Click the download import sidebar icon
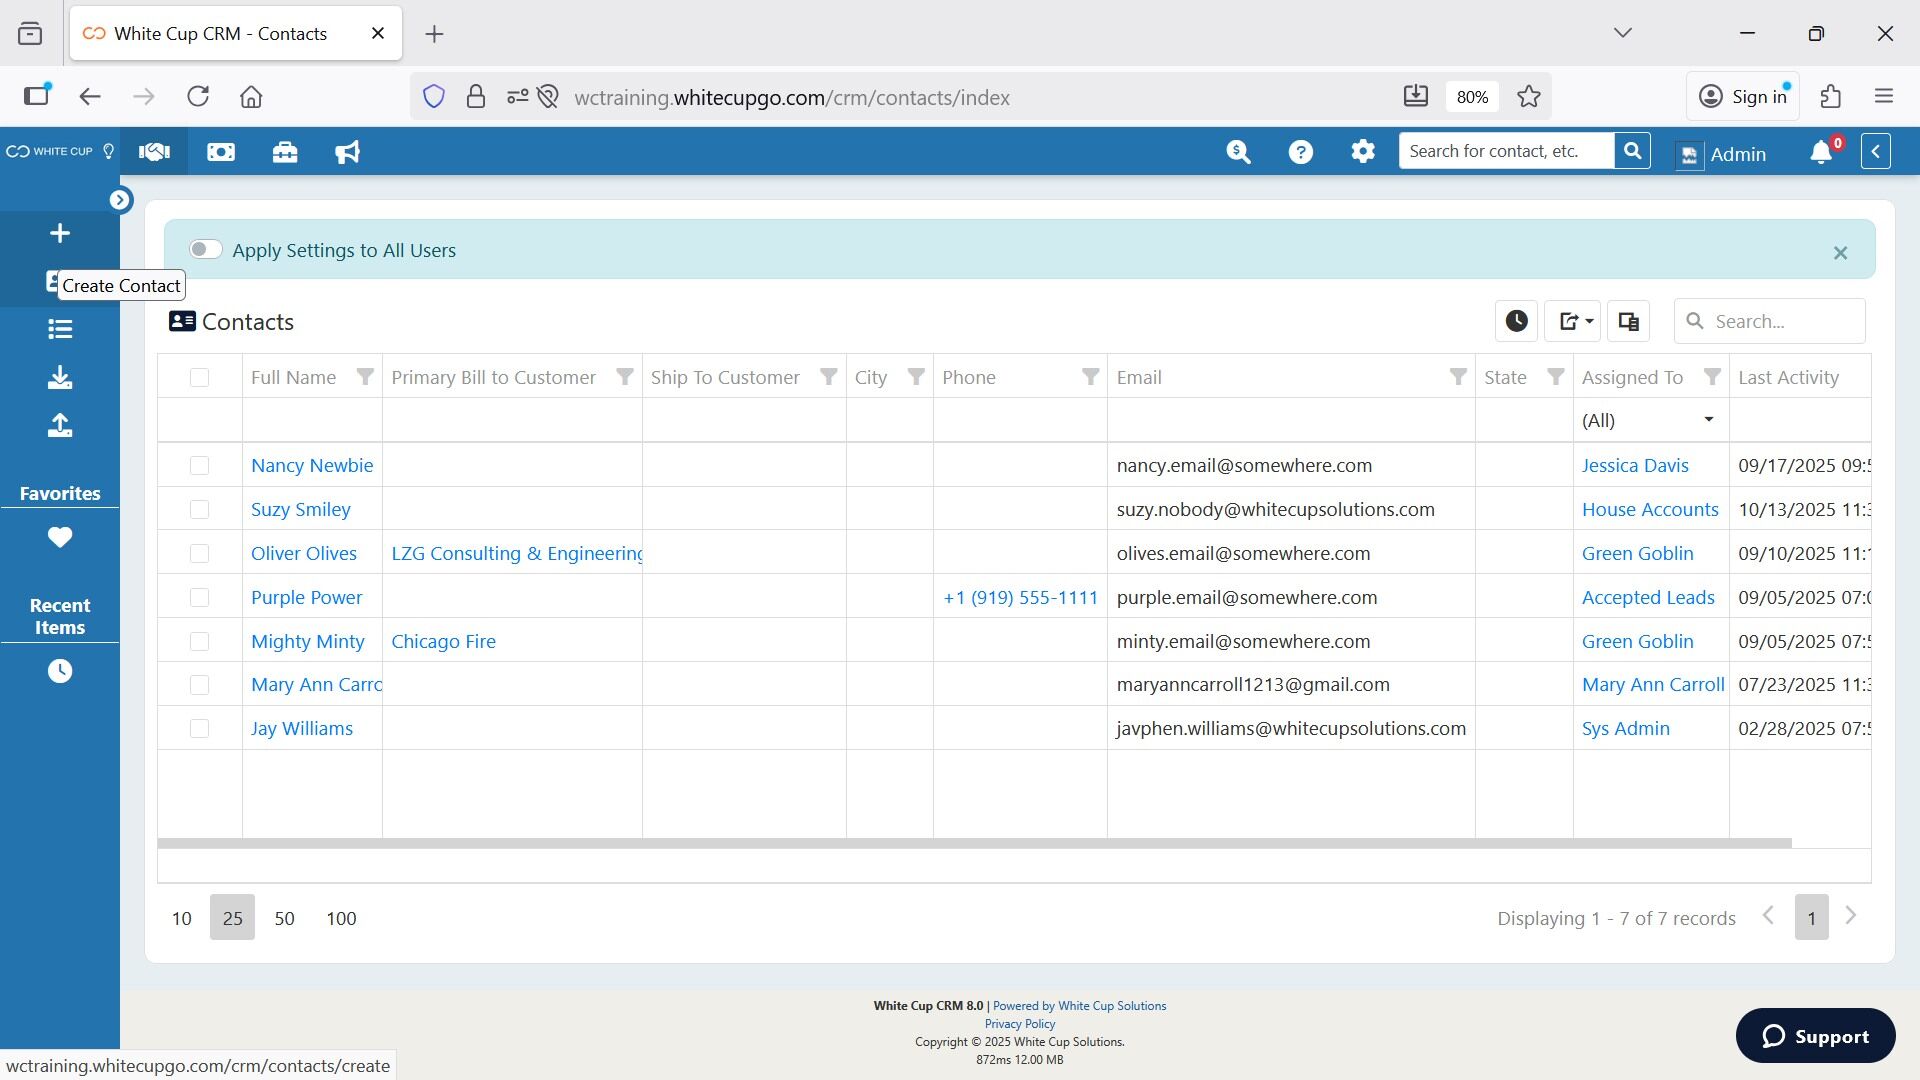1920x1080 pixels. pyautogui.click(x=60, y=377)
